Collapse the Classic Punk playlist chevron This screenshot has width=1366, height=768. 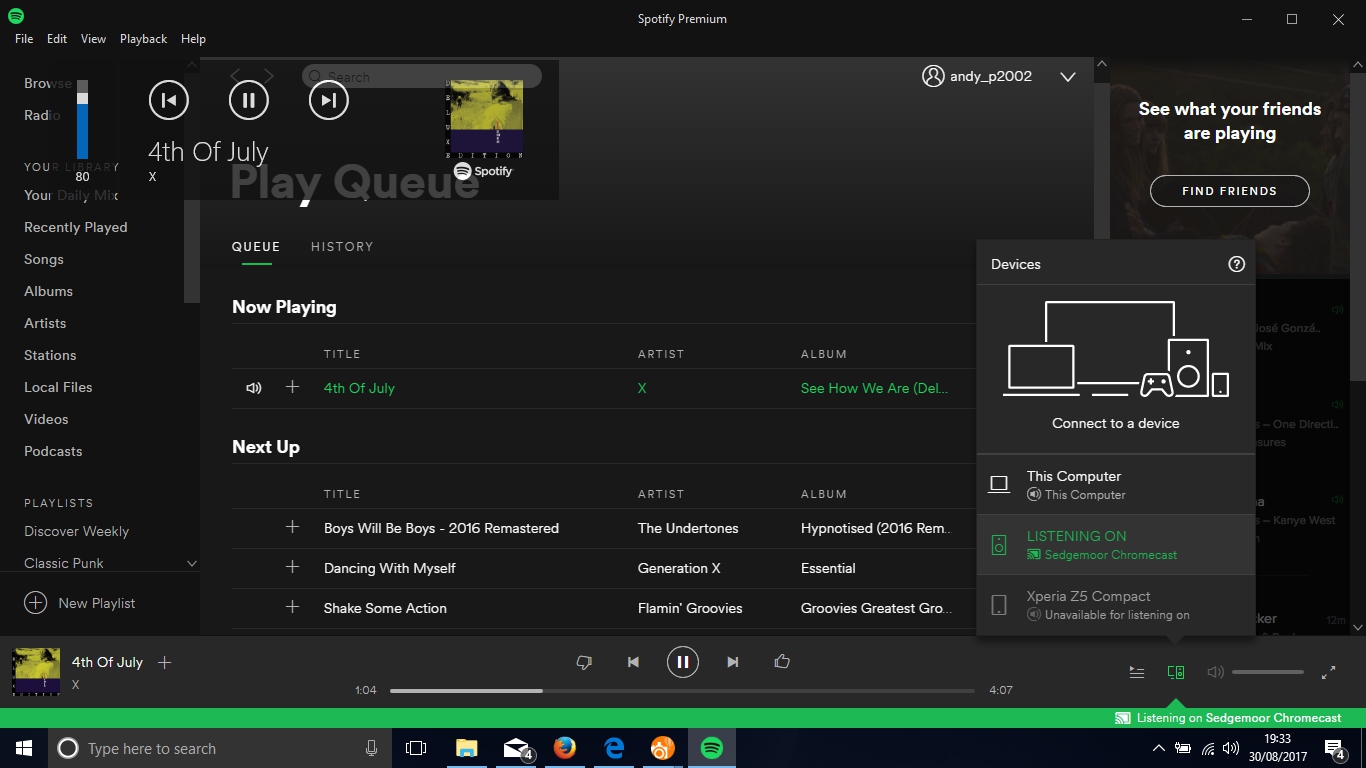pos(191,563)
